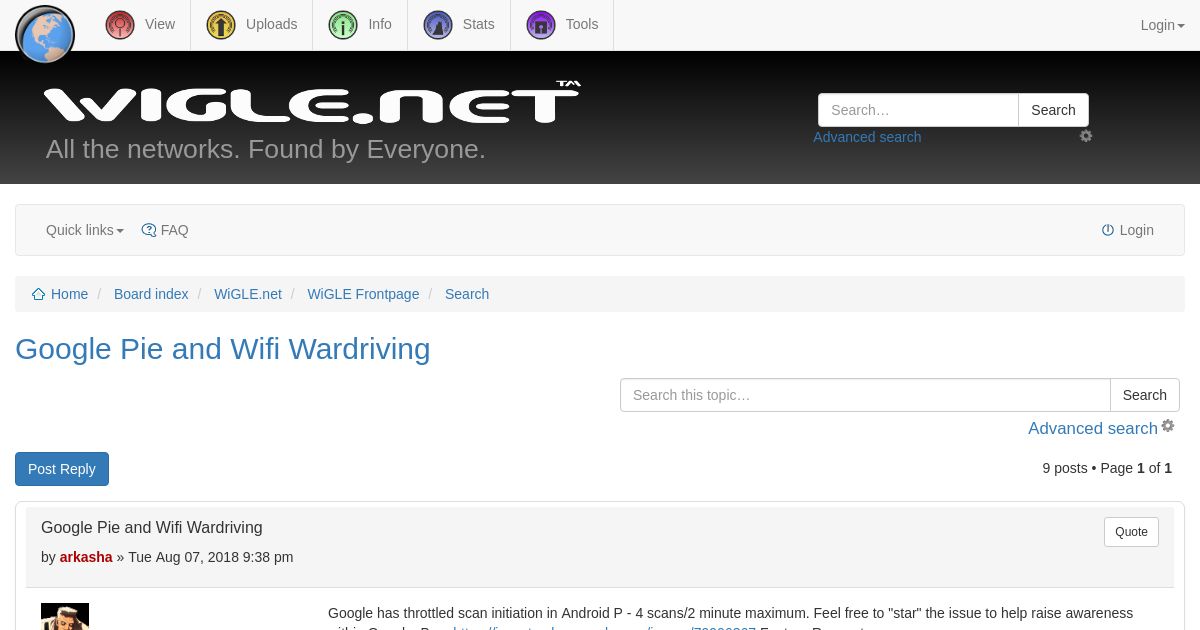Open header Advanced search link
Viewport: 1200px width, 630px height.
(867, 137)
